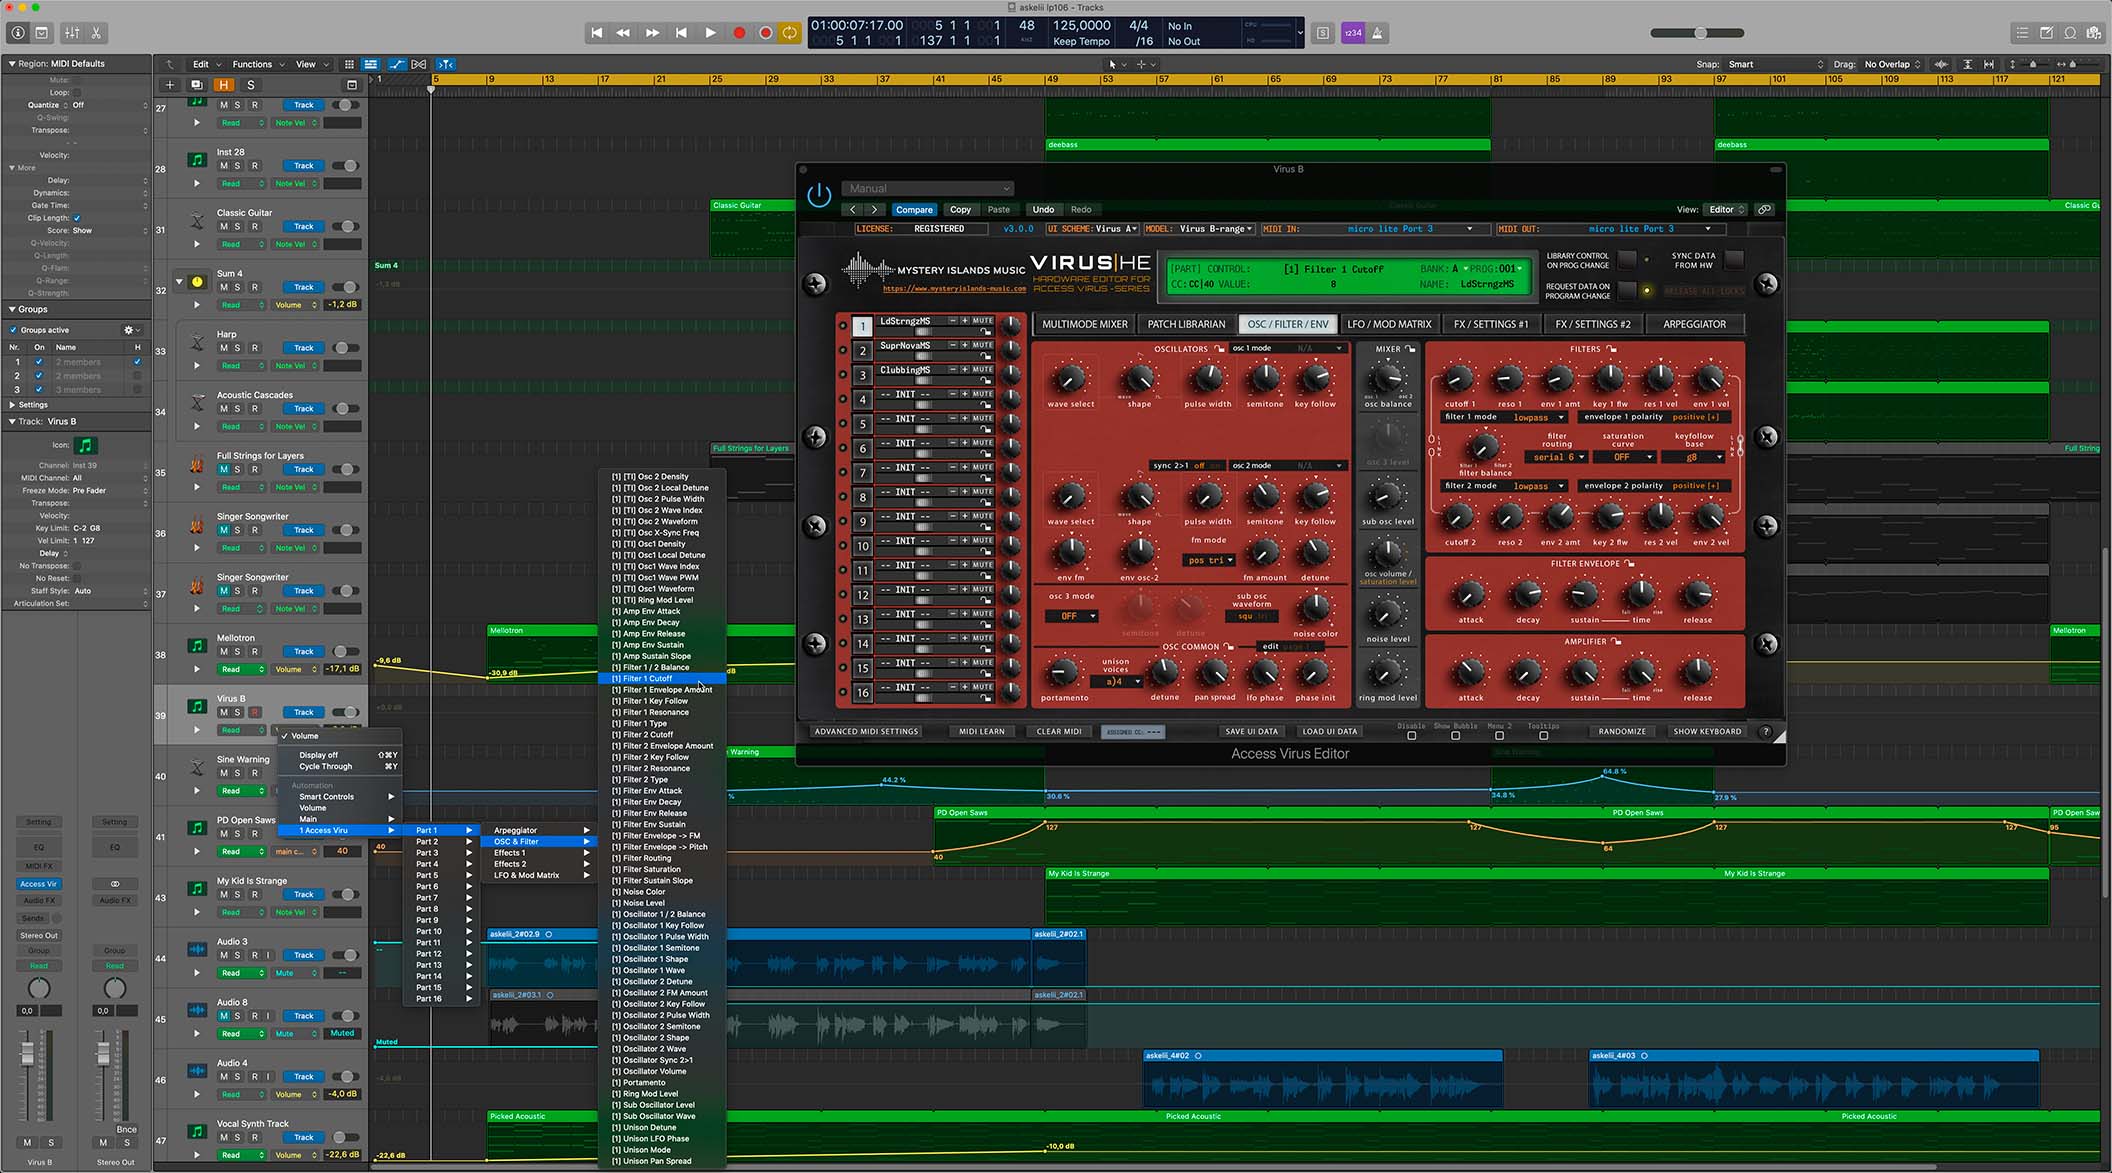Toggle the Clip Length checkbox
This screenshot has height=1173, width=2112.
77,218
